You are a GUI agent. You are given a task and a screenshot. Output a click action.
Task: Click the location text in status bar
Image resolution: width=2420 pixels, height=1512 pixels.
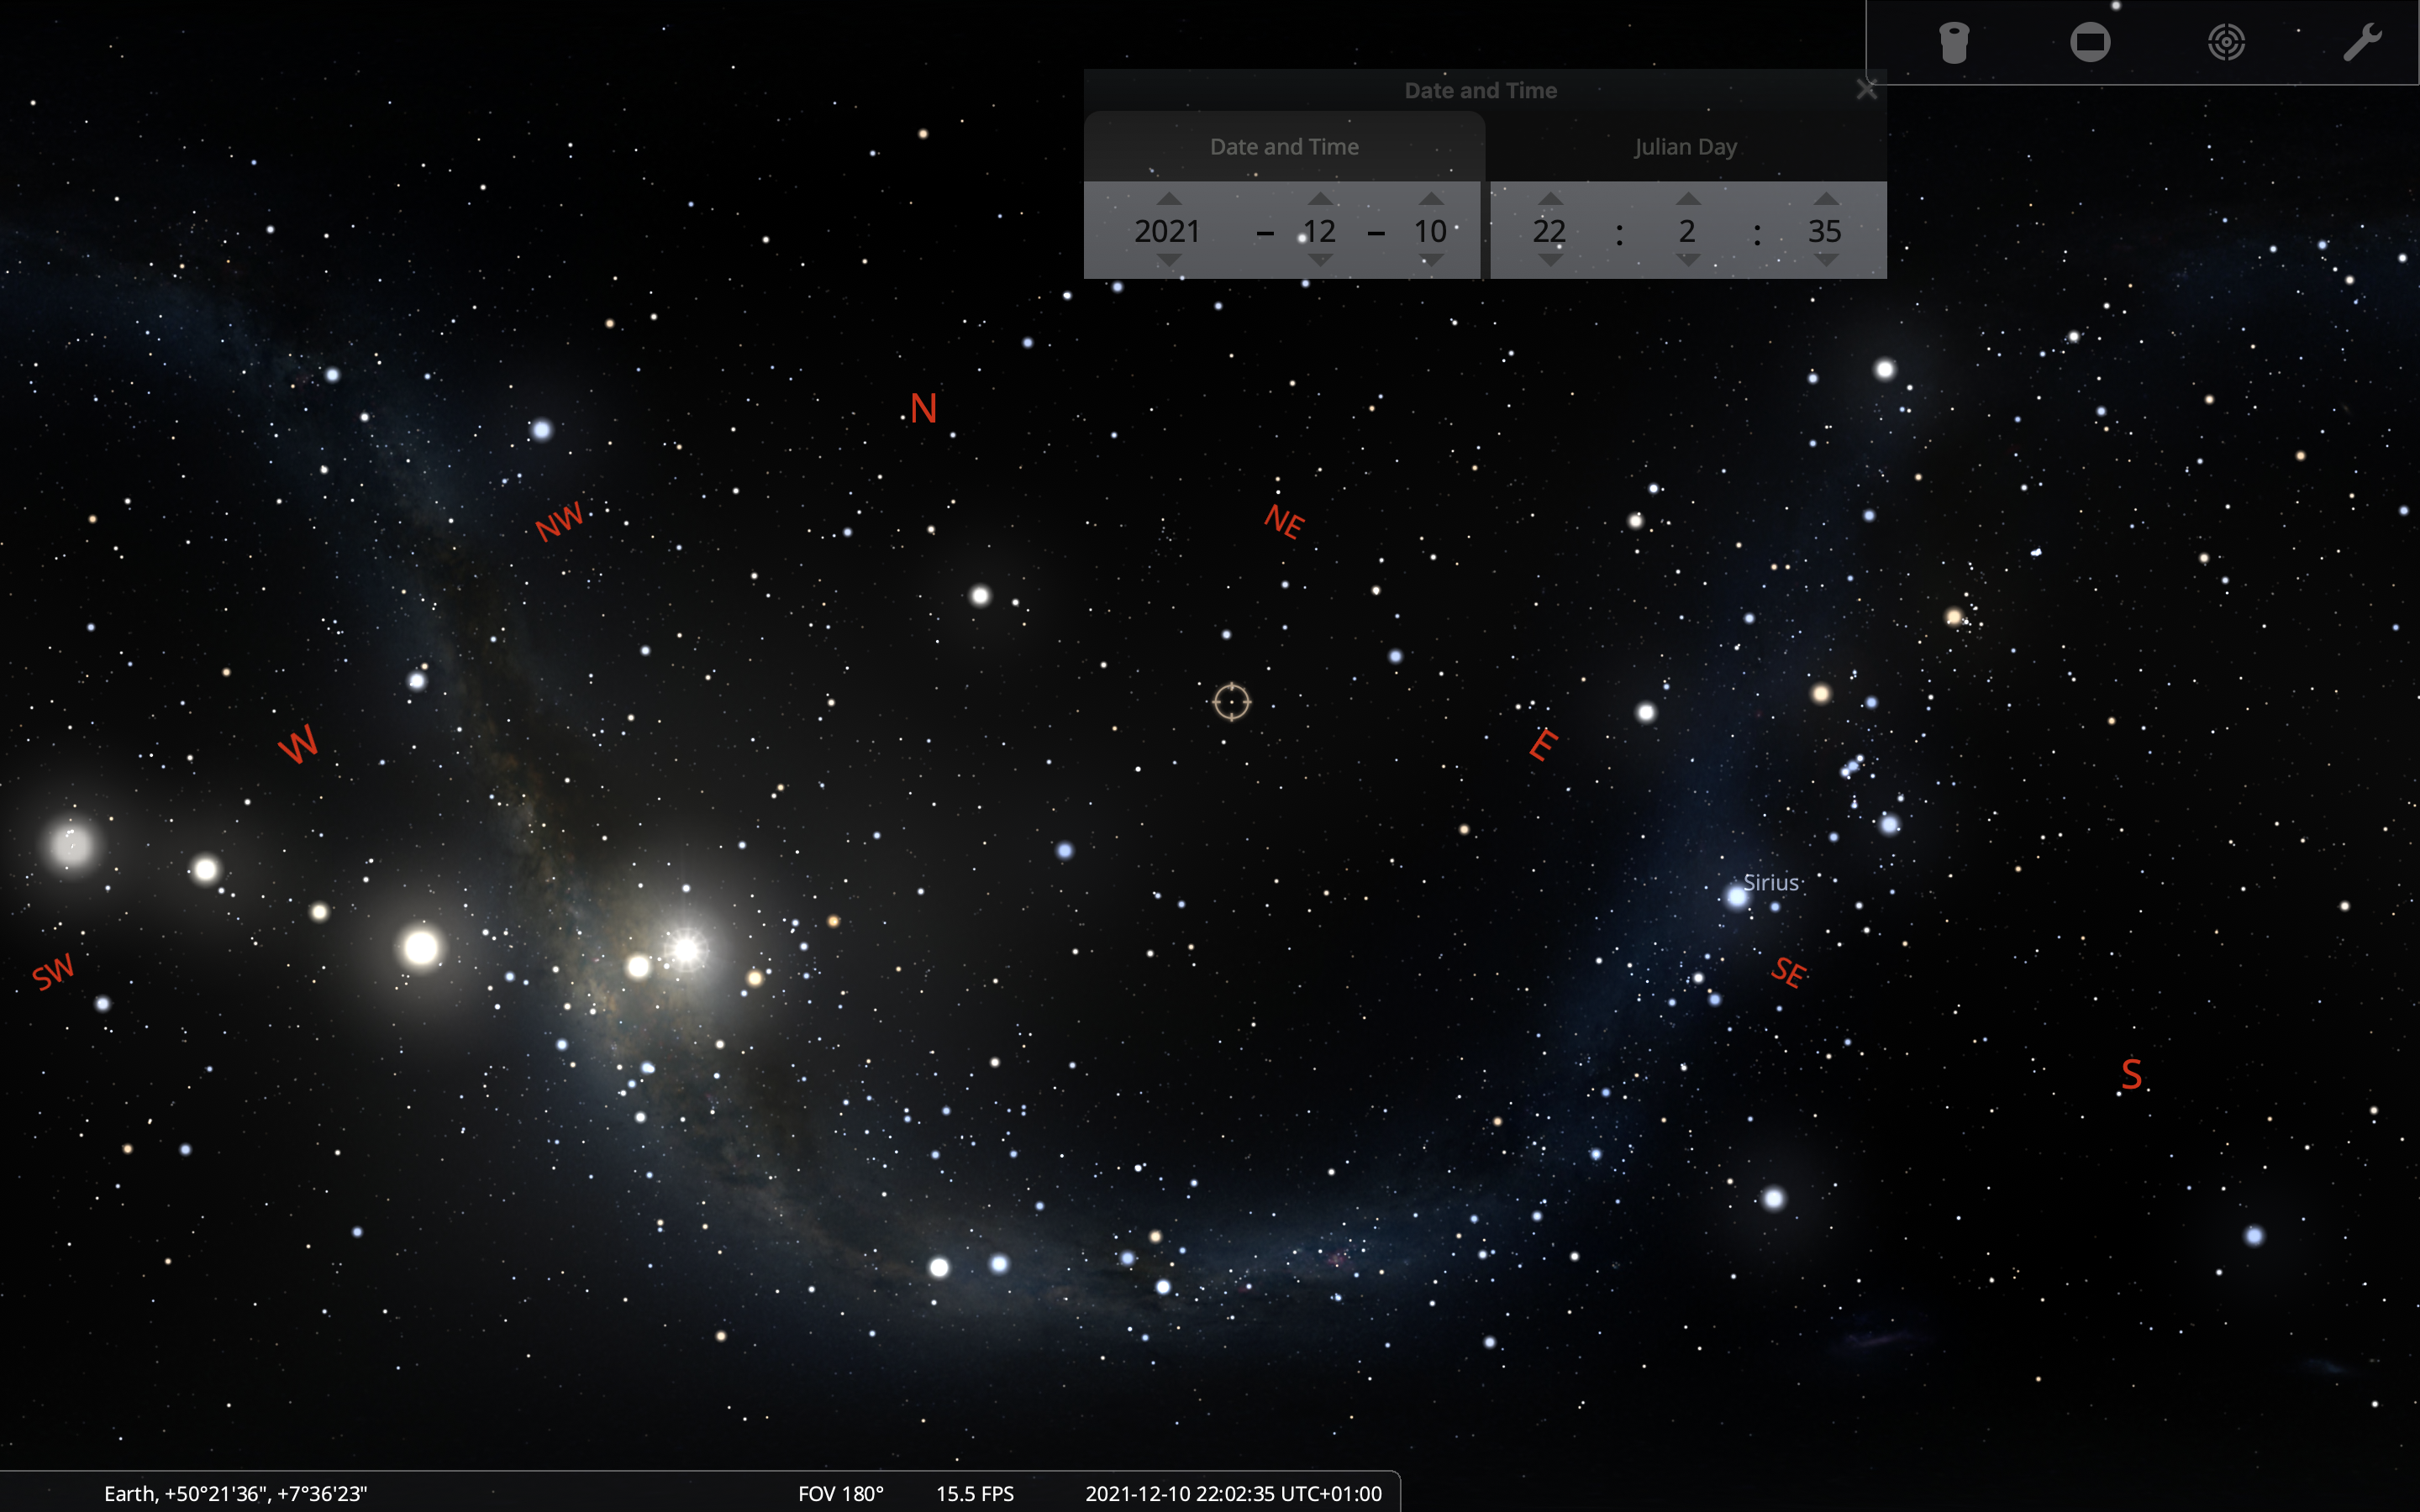235,1493
